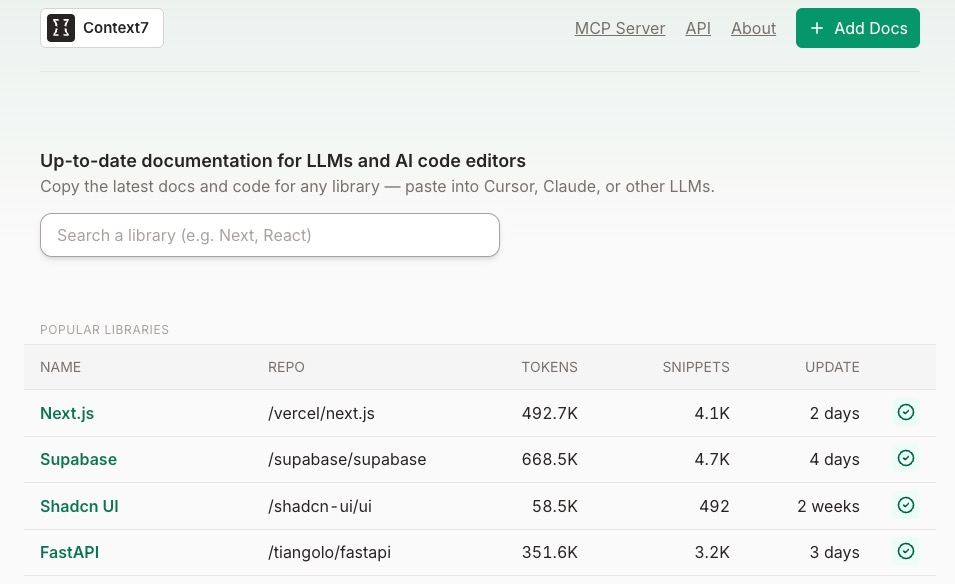Open the Next.js library

(x=67, y=413)
